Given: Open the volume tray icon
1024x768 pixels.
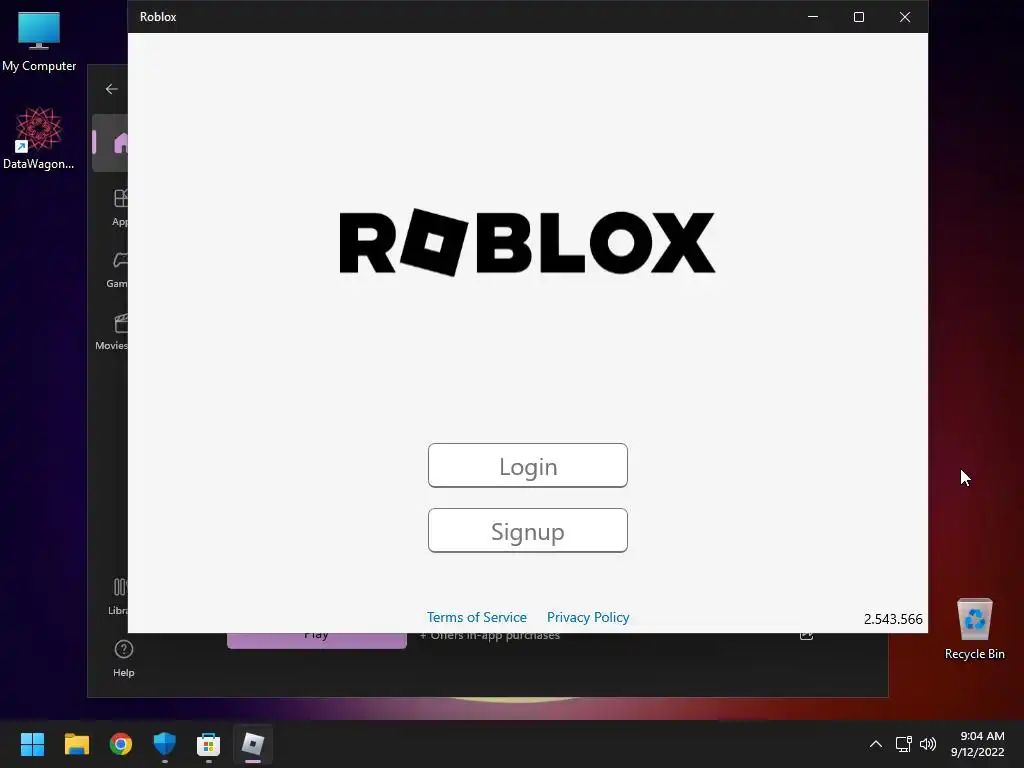Looking at the screenshot, I should [x=927, y=744].
